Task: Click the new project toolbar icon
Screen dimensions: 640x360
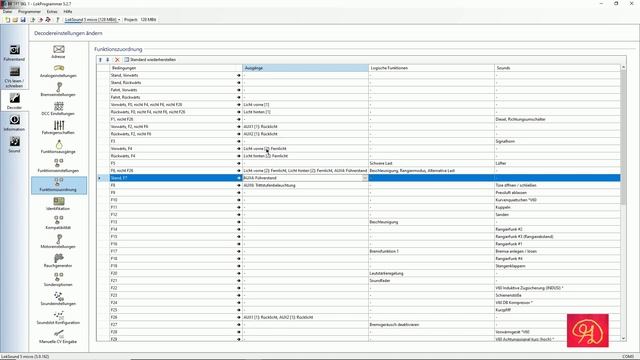Action: 7,20
